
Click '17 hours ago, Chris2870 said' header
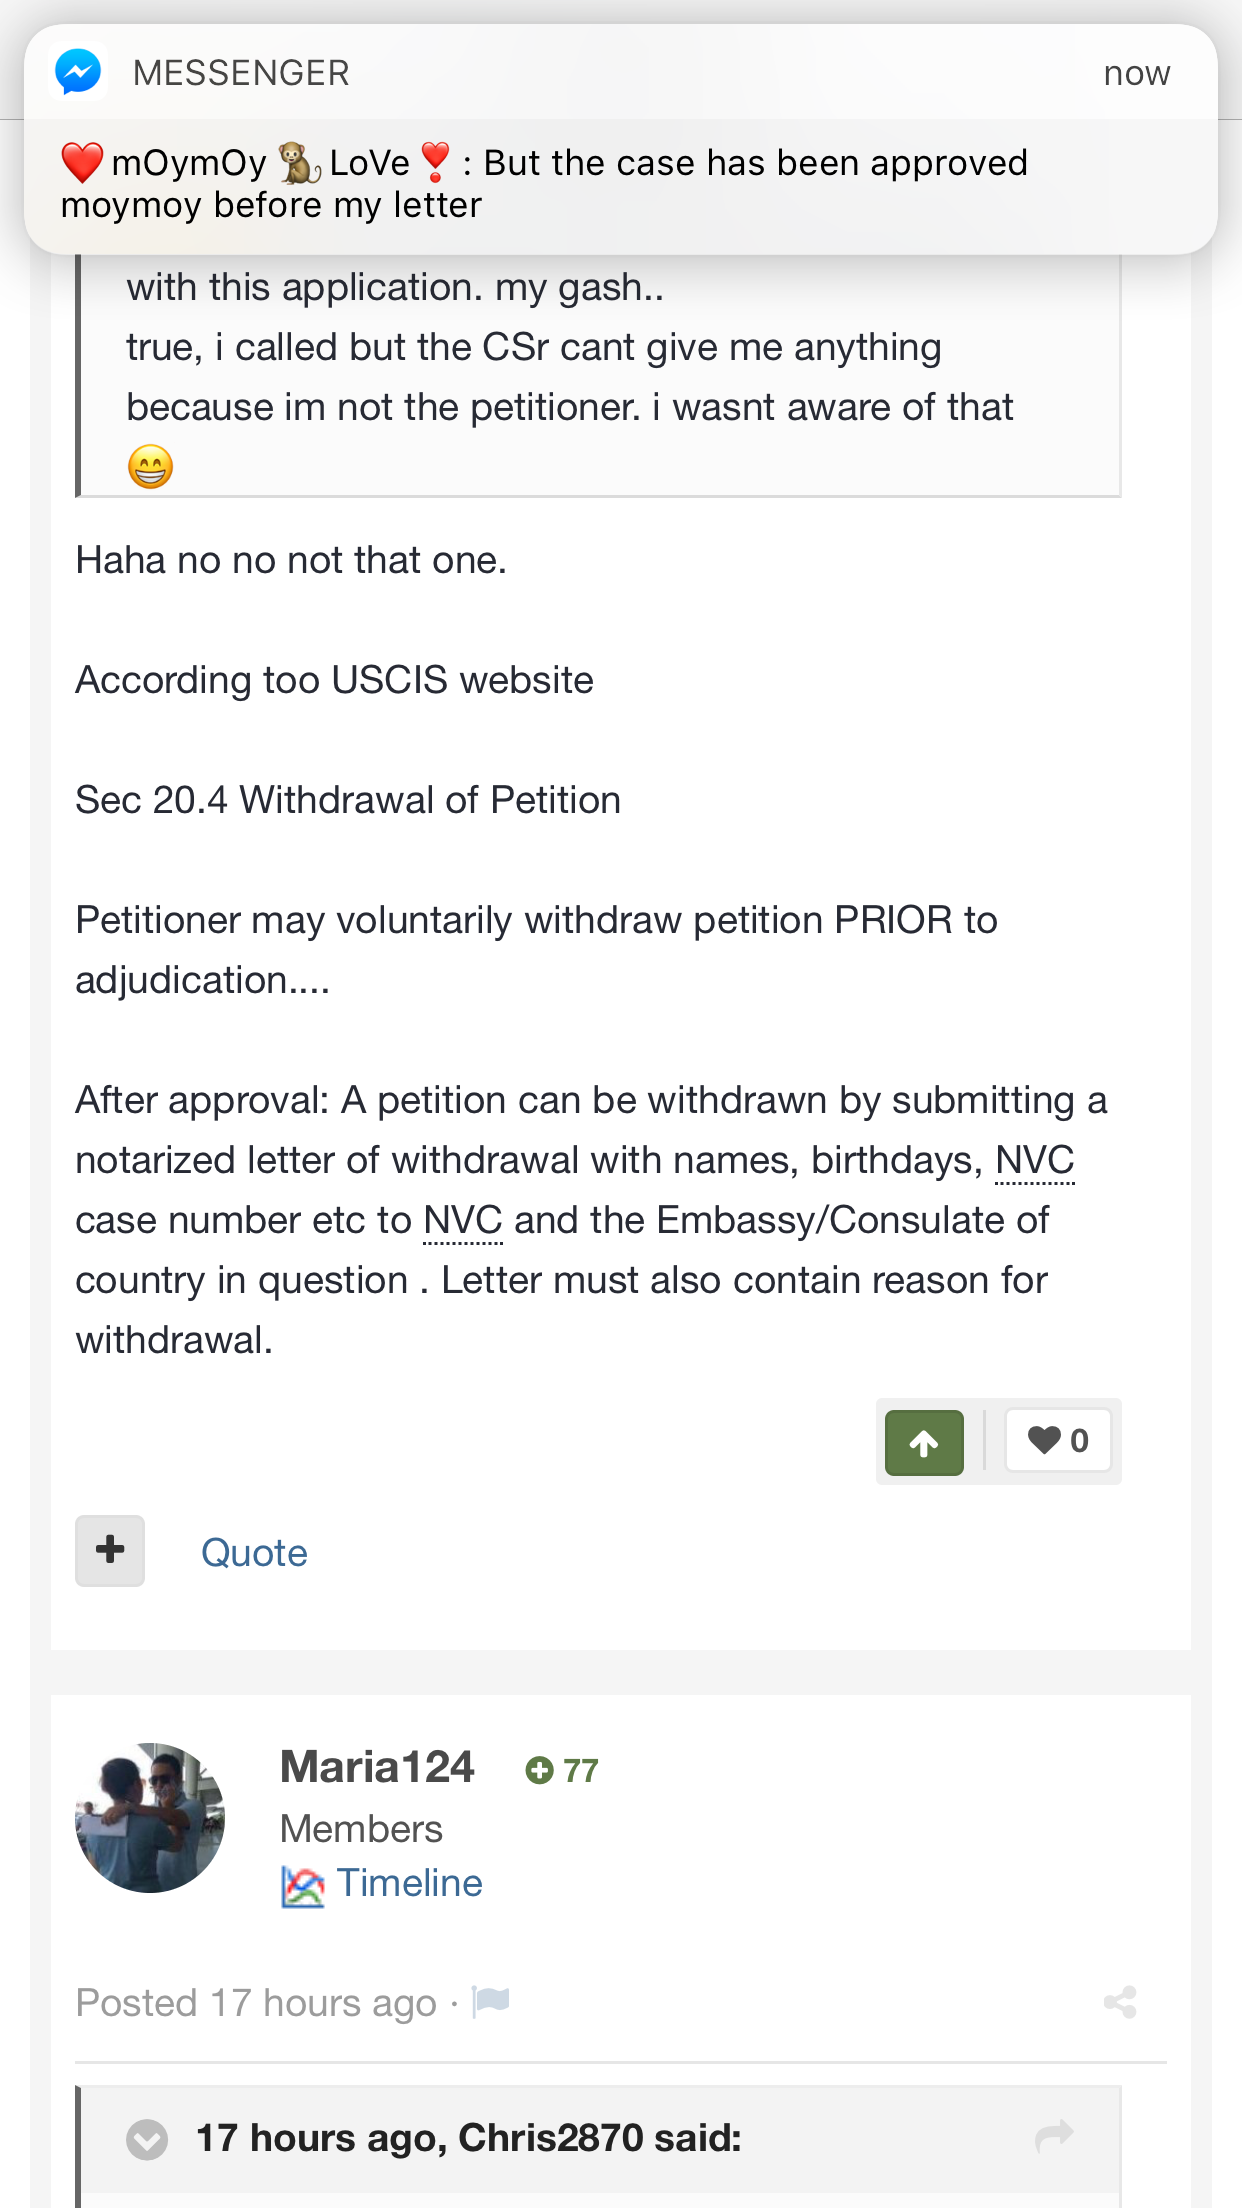tap(468, 2138)
